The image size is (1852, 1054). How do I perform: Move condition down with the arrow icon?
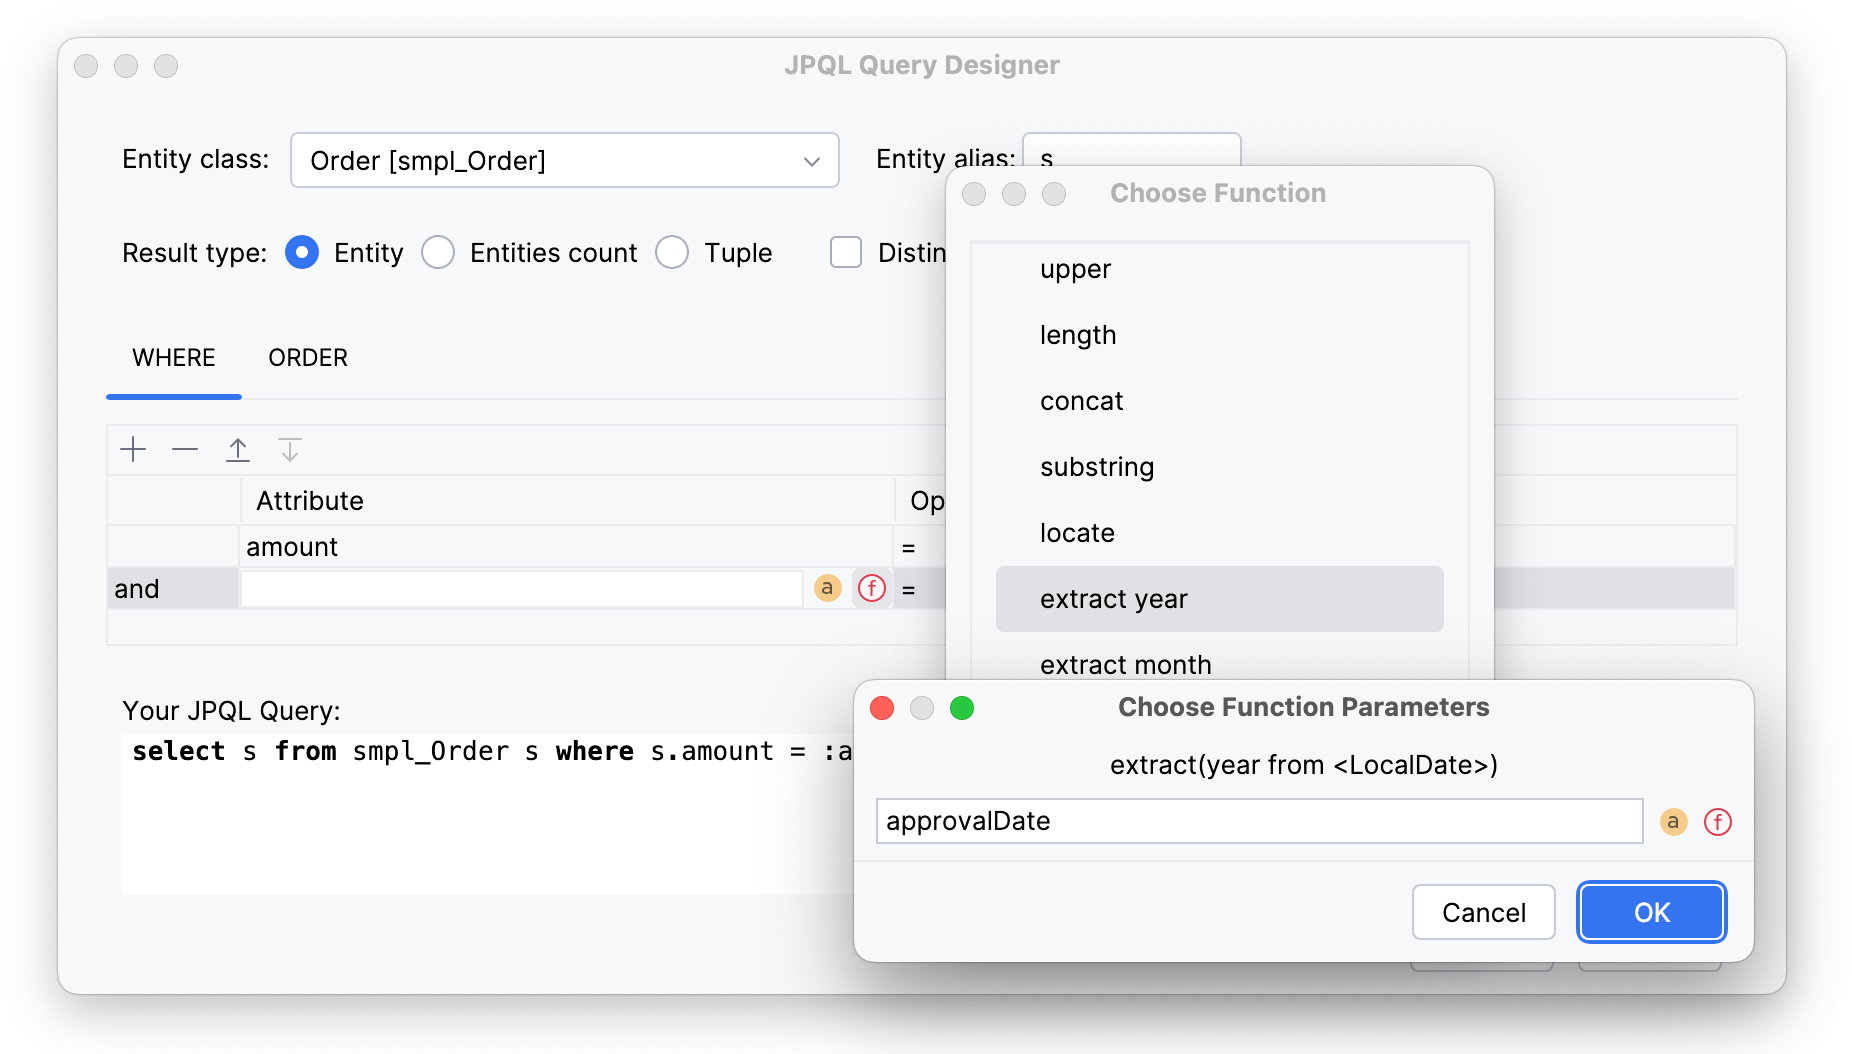(290, 450)
